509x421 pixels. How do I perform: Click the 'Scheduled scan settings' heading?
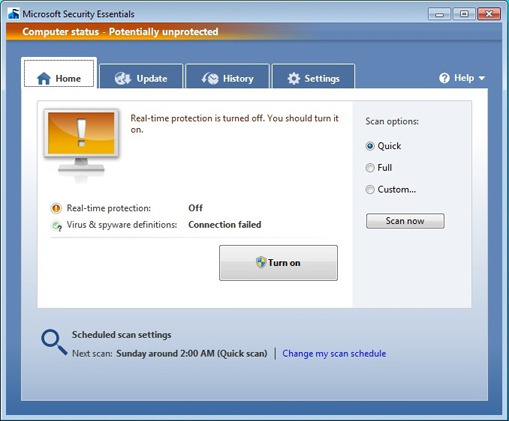click(x=122, y=335)
